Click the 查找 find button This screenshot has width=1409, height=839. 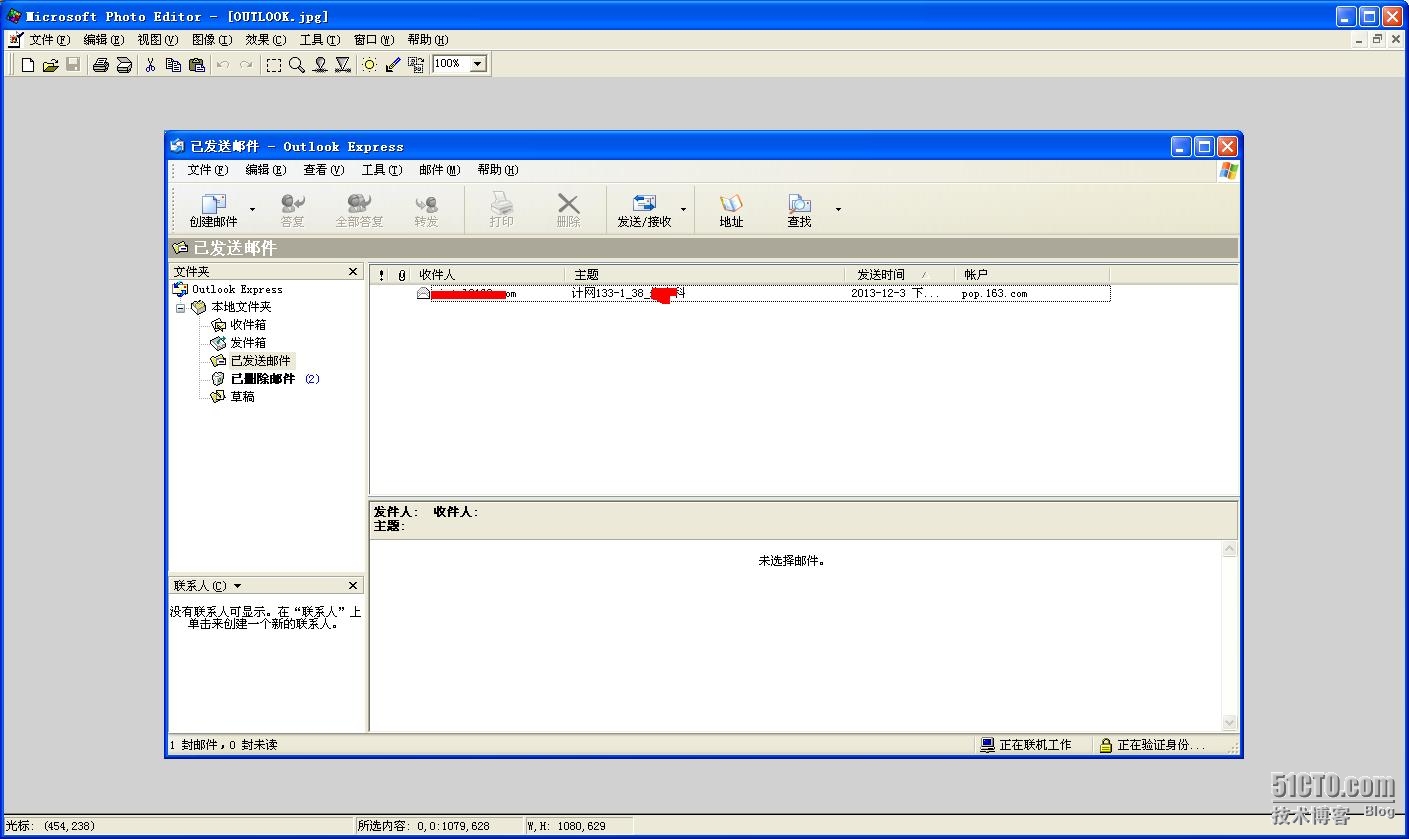tap(799, 210)
